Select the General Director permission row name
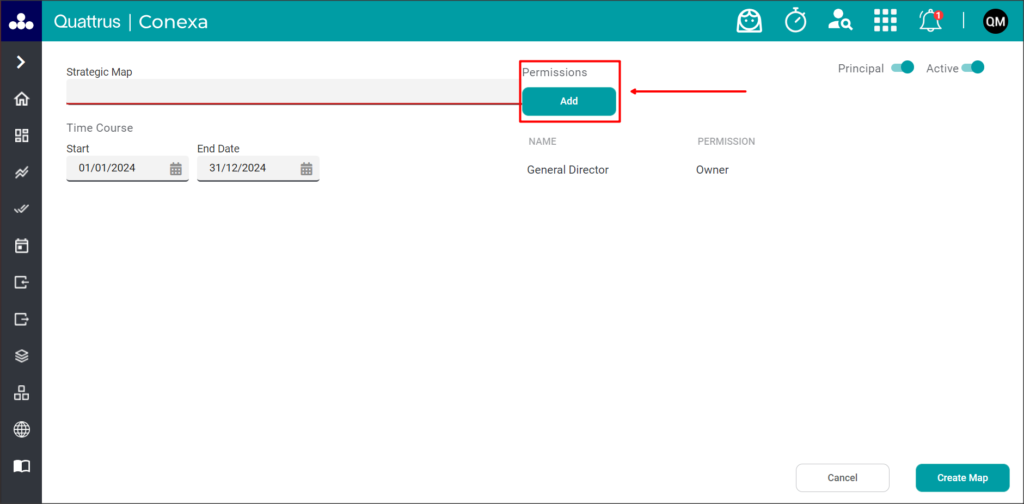Image resolution: width=1024 pixels, height=504 pixels. click(x=568, y=170)
